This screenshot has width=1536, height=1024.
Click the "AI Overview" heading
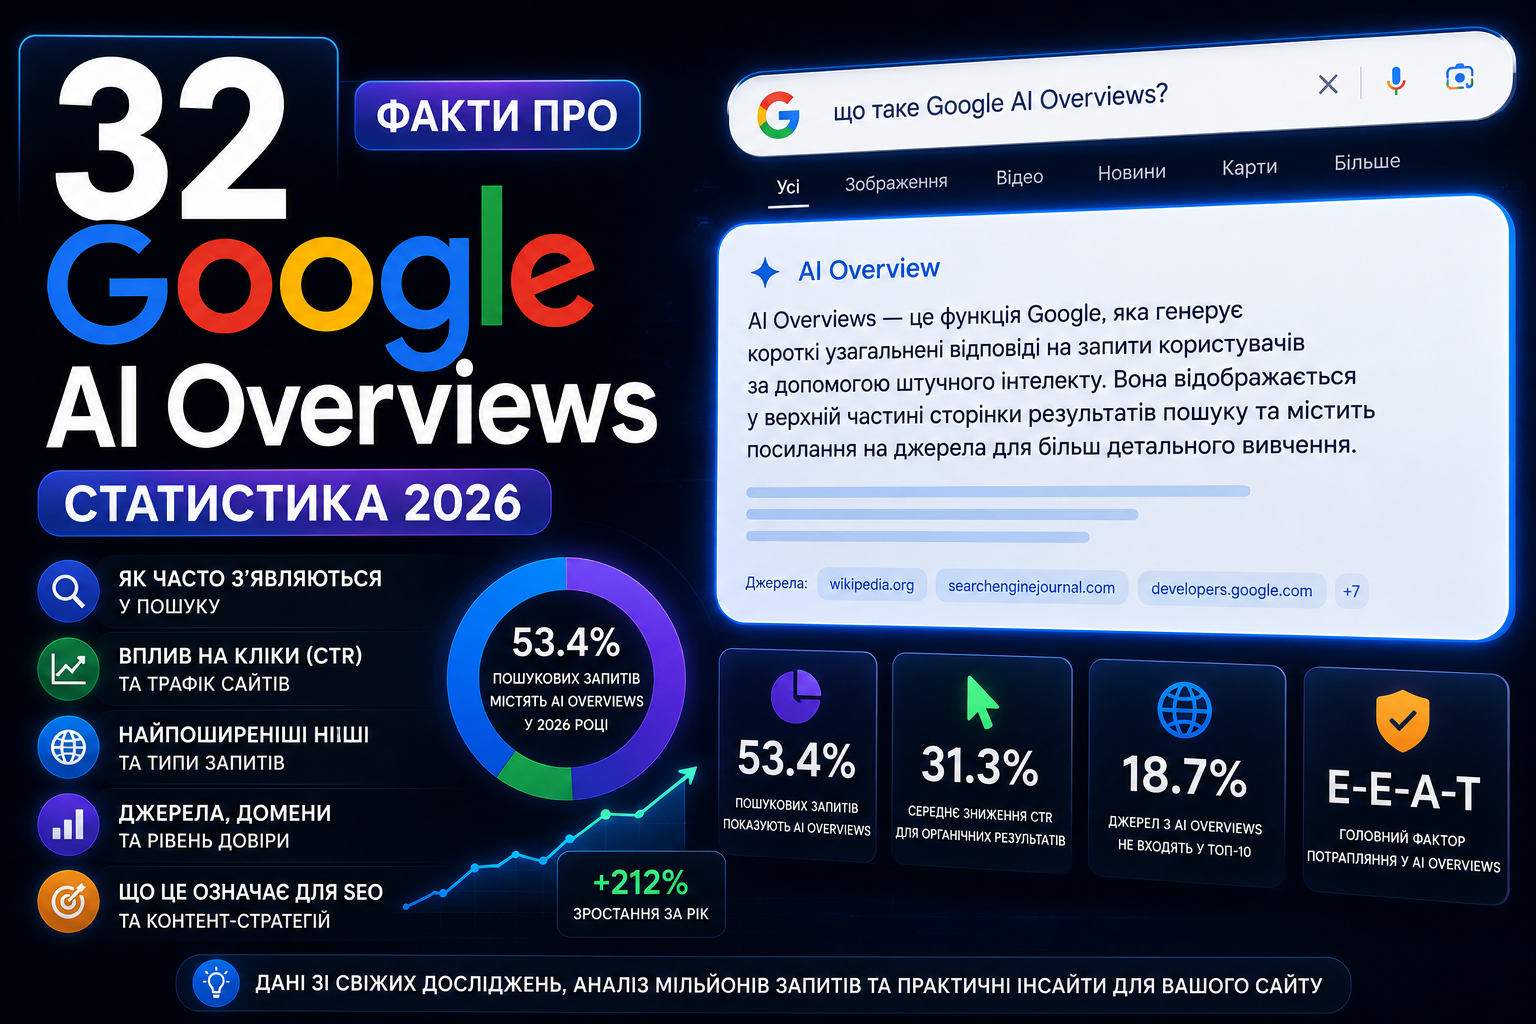point(869,269)
